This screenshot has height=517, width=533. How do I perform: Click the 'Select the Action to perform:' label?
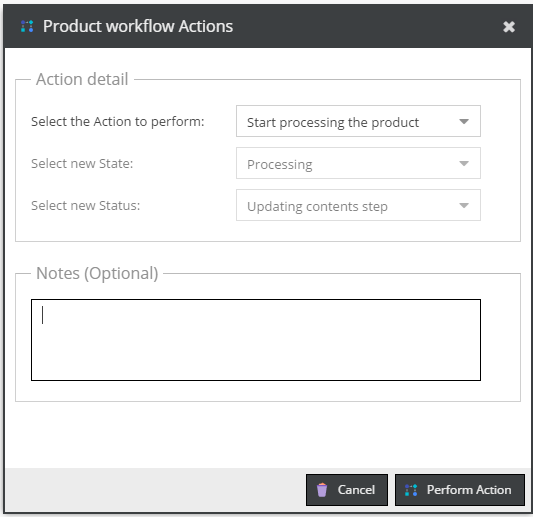pyautogui.click(x=118, y=122)
